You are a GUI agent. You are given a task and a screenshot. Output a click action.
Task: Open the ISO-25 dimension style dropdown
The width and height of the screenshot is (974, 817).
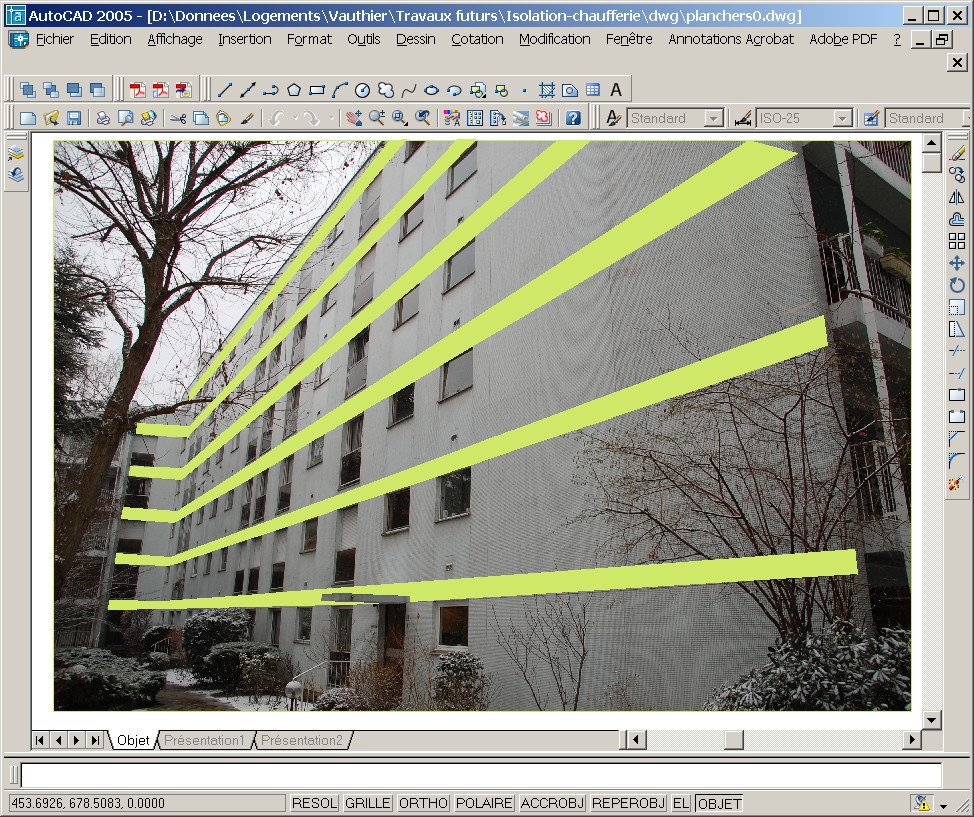tap(842, 118)
